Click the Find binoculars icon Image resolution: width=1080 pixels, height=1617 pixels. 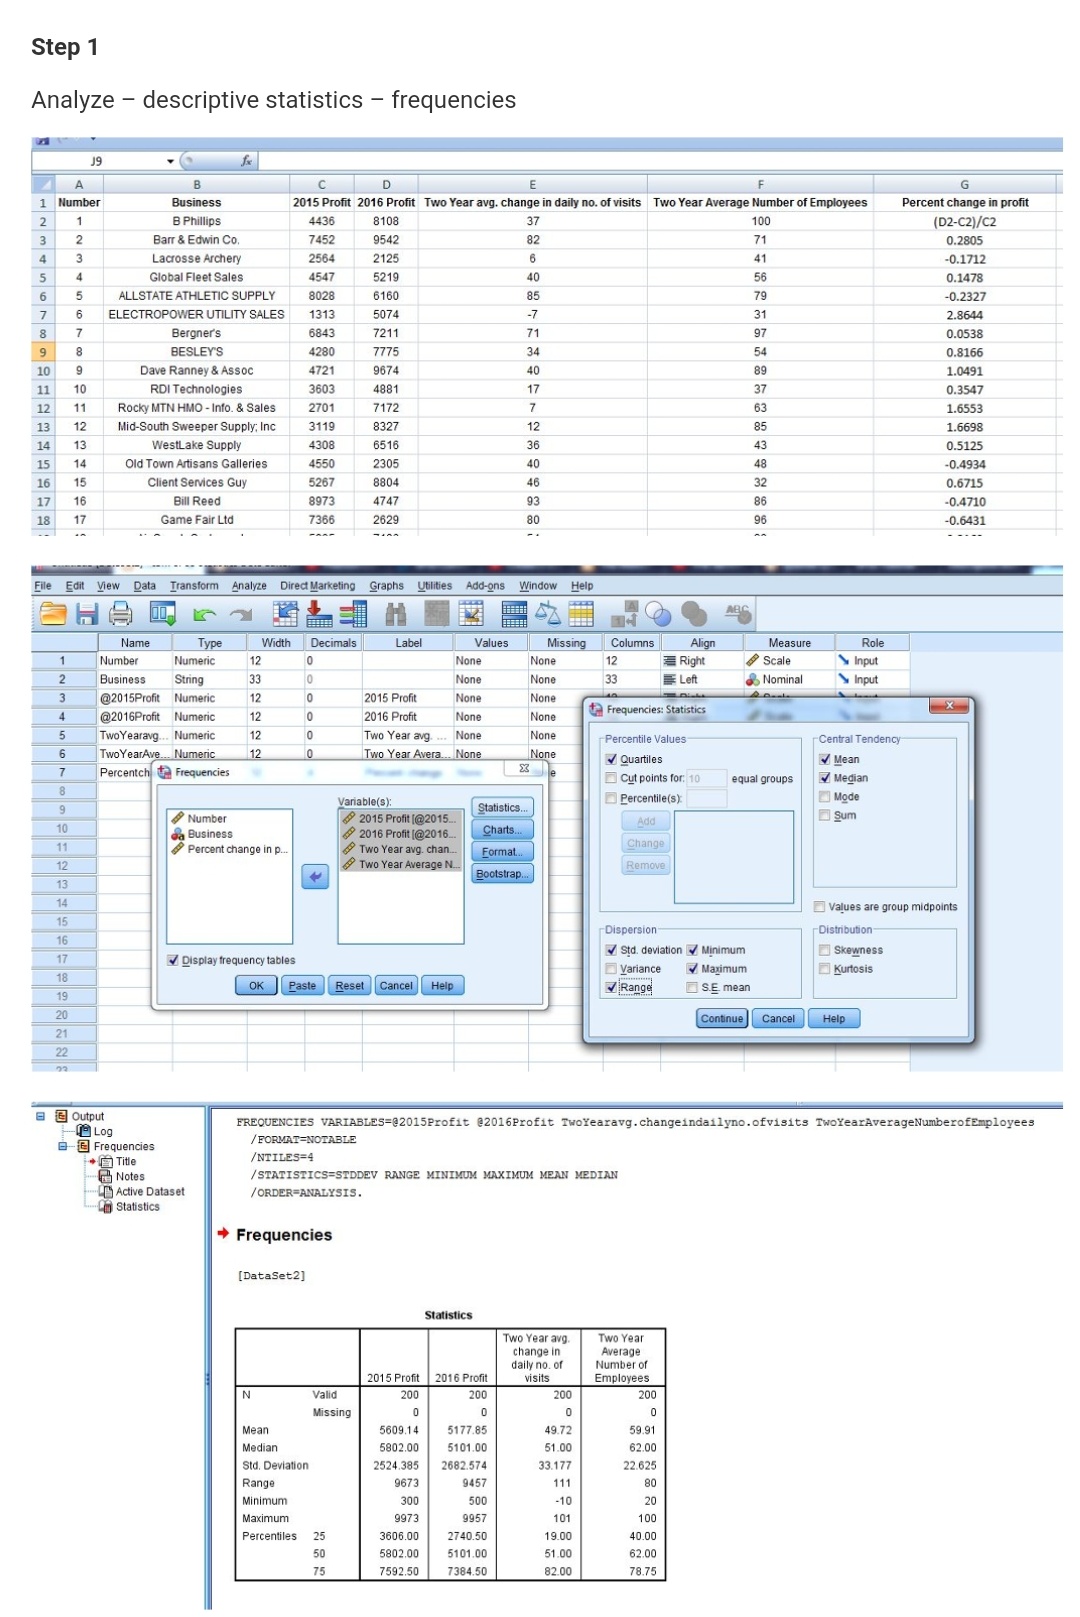(x=396, y=614)
